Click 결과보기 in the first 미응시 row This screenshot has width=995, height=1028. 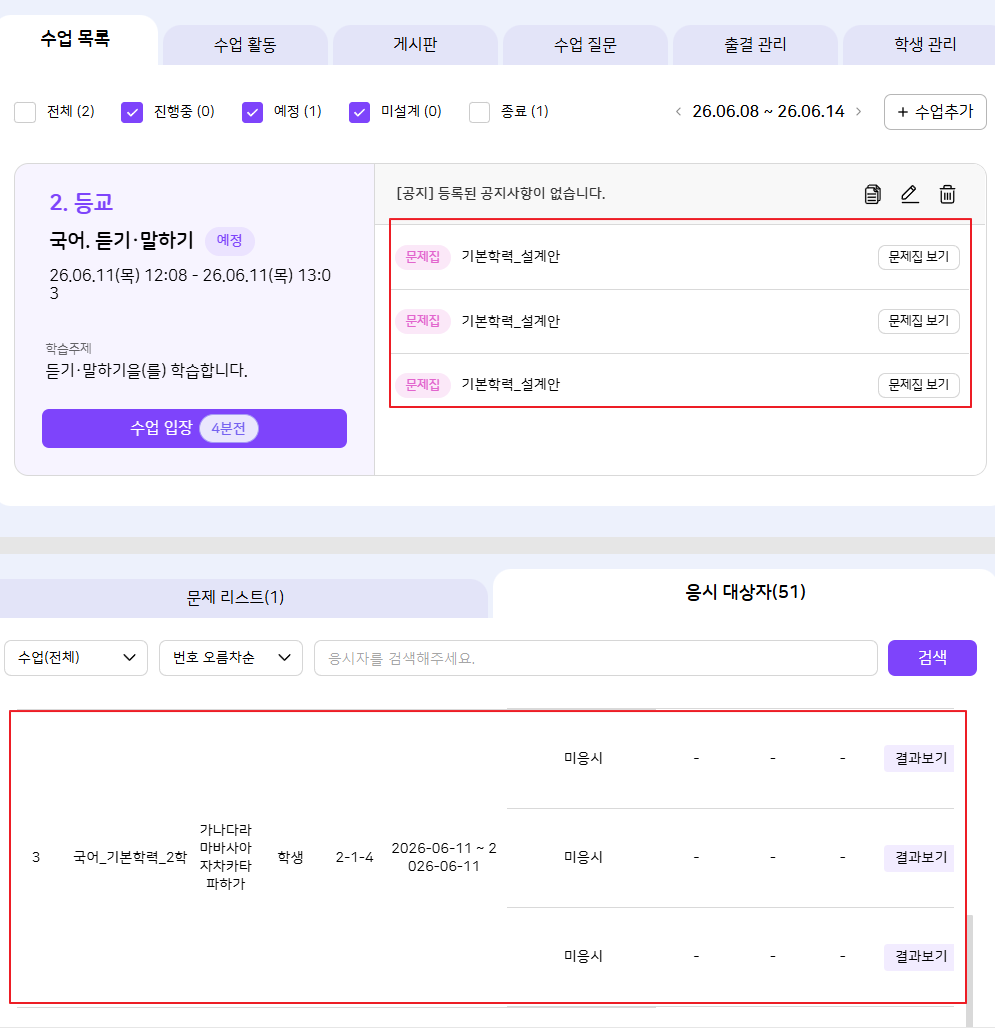click(920, 758)
